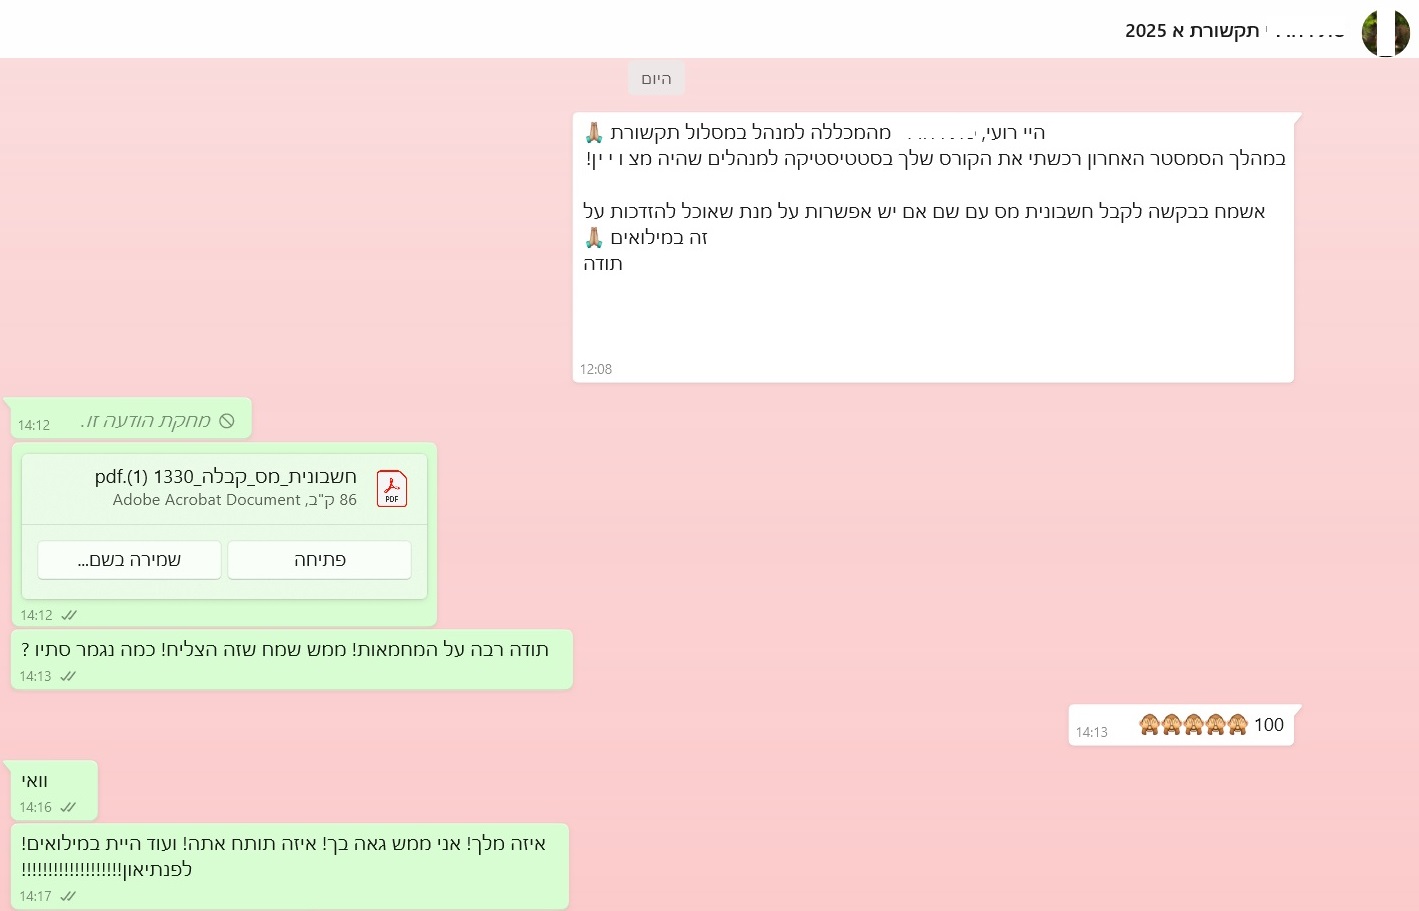Click the Adobe Acrobat Document file description
The width and height of the screenshot is (1419, 911).
tap(234, 500)
